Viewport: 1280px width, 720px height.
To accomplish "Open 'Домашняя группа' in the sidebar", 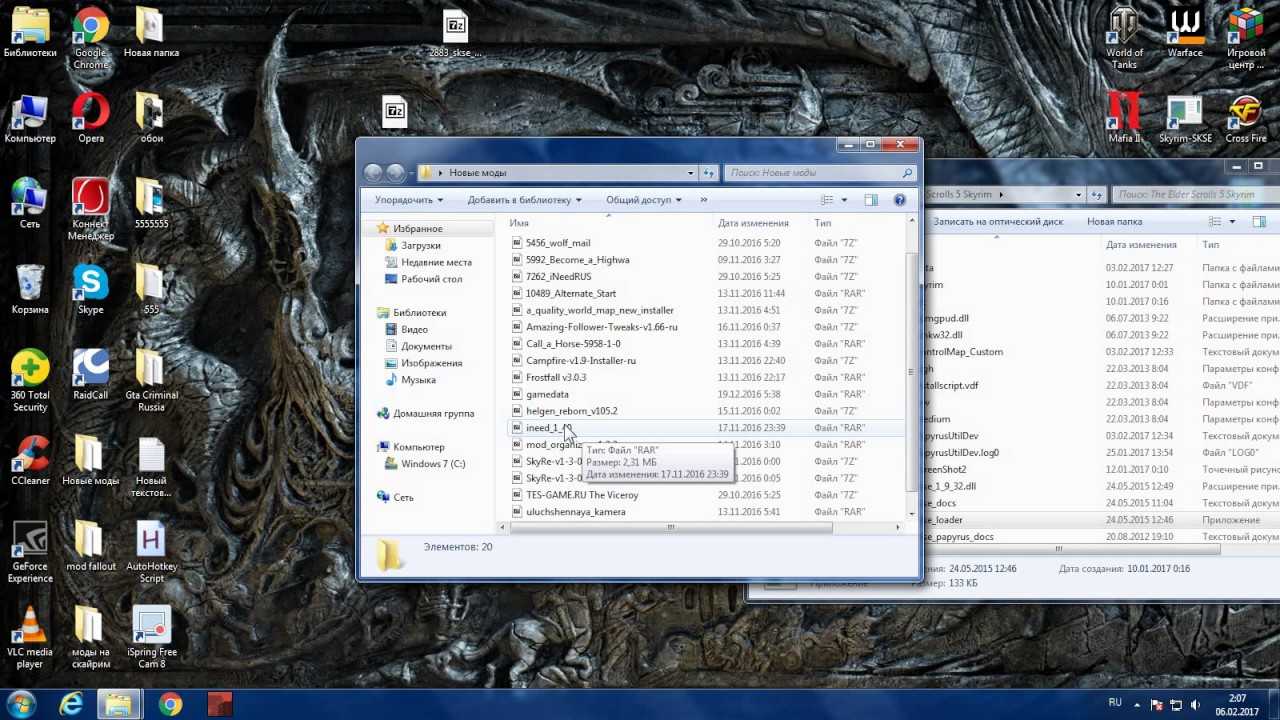I will point(433,414).
